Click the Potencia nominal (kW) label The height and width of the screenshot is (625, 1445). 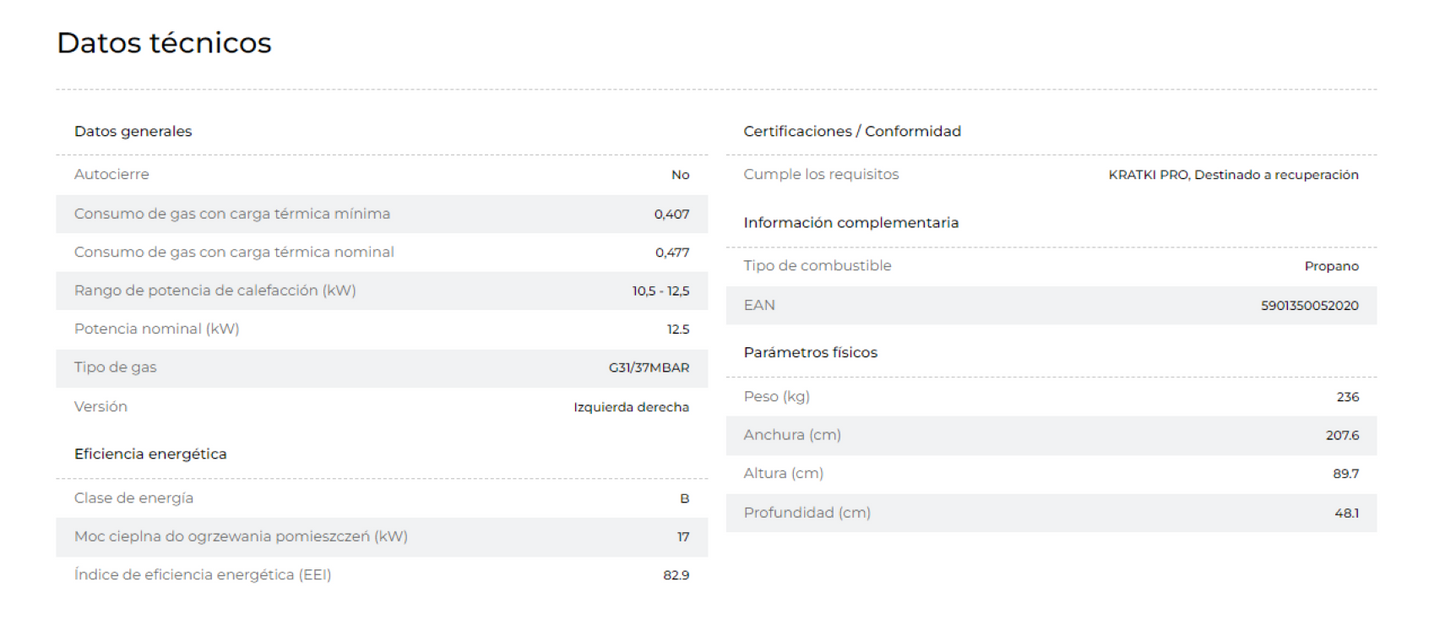[157, 329]
